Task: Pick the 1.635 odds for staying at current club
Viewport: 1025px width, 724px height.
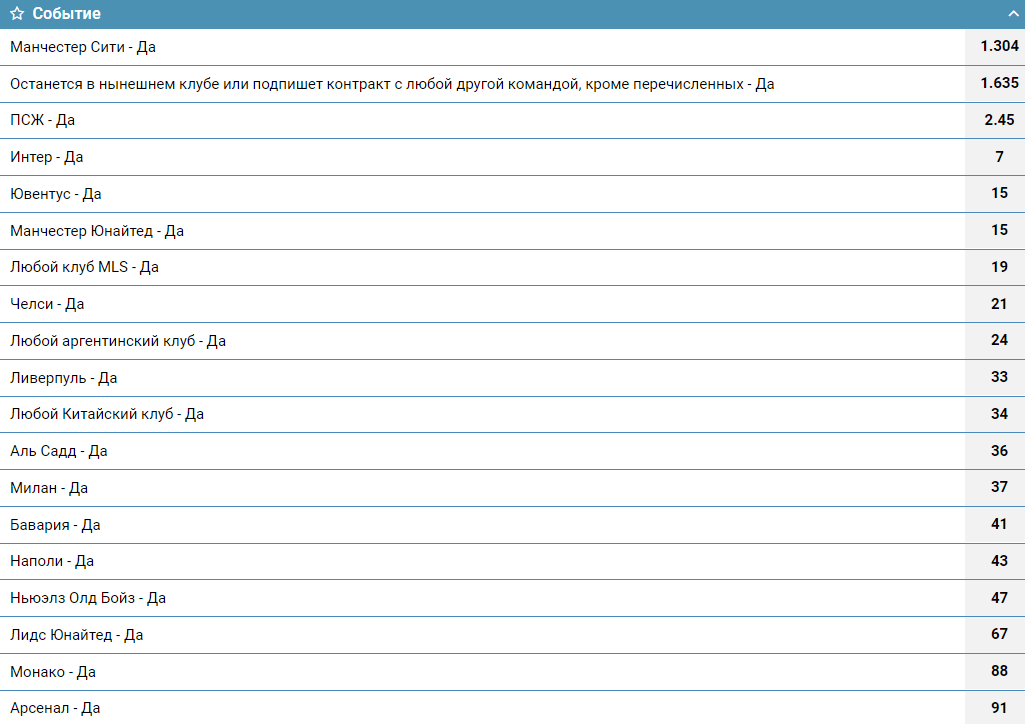Action: [995, 84]
